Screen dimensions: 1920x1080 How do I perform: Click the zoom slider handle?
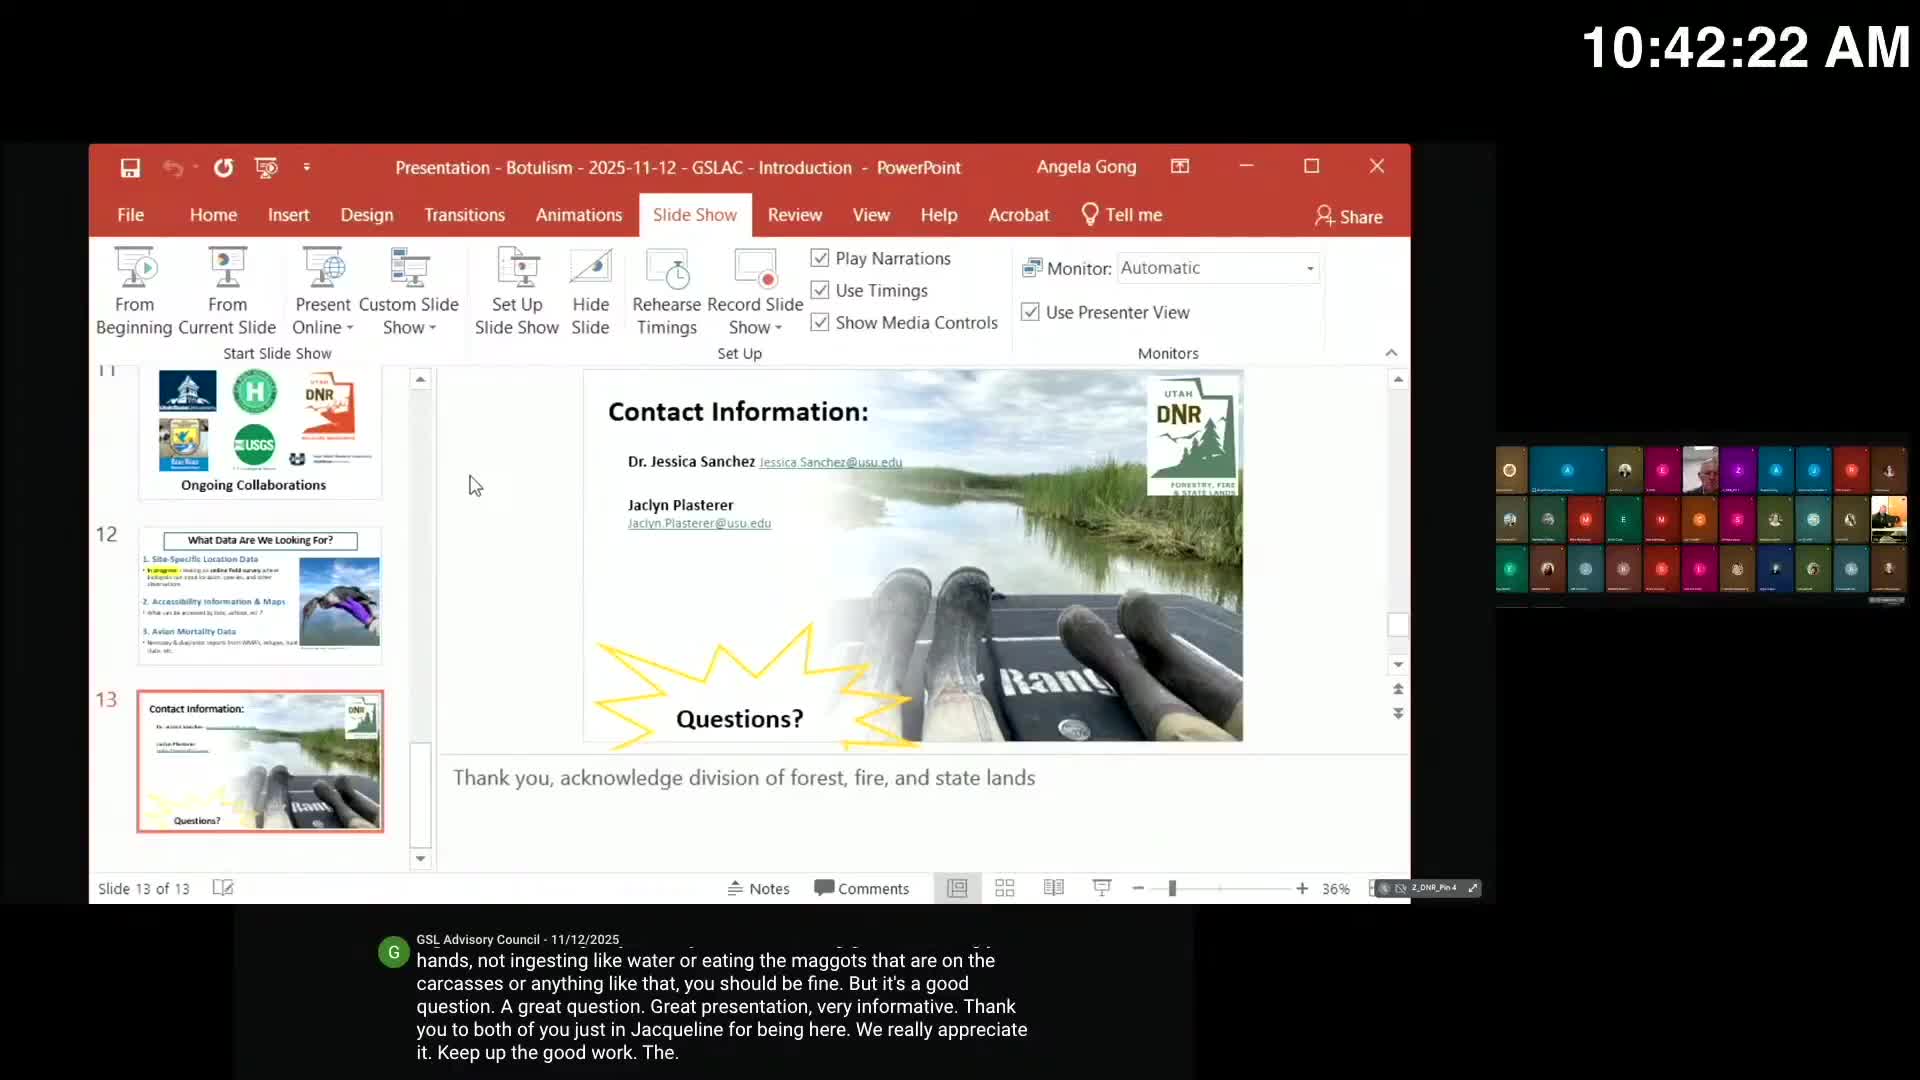coord(1172,888)
